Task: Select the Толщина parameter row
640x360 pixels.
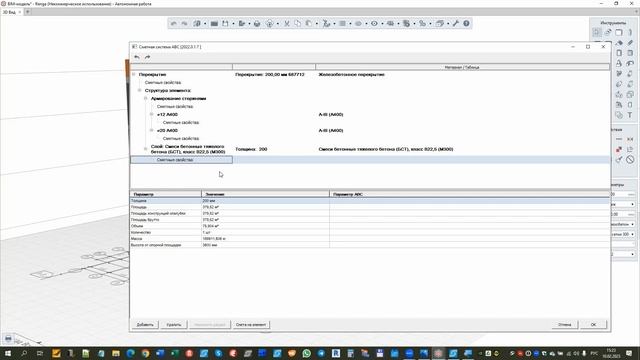Action: 370,201
